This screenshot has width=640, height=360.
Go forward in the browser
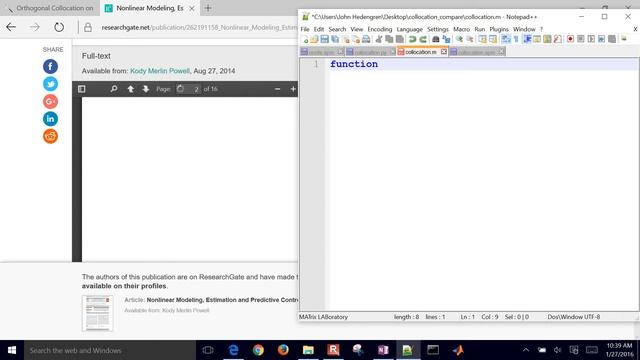coord(35,27)
